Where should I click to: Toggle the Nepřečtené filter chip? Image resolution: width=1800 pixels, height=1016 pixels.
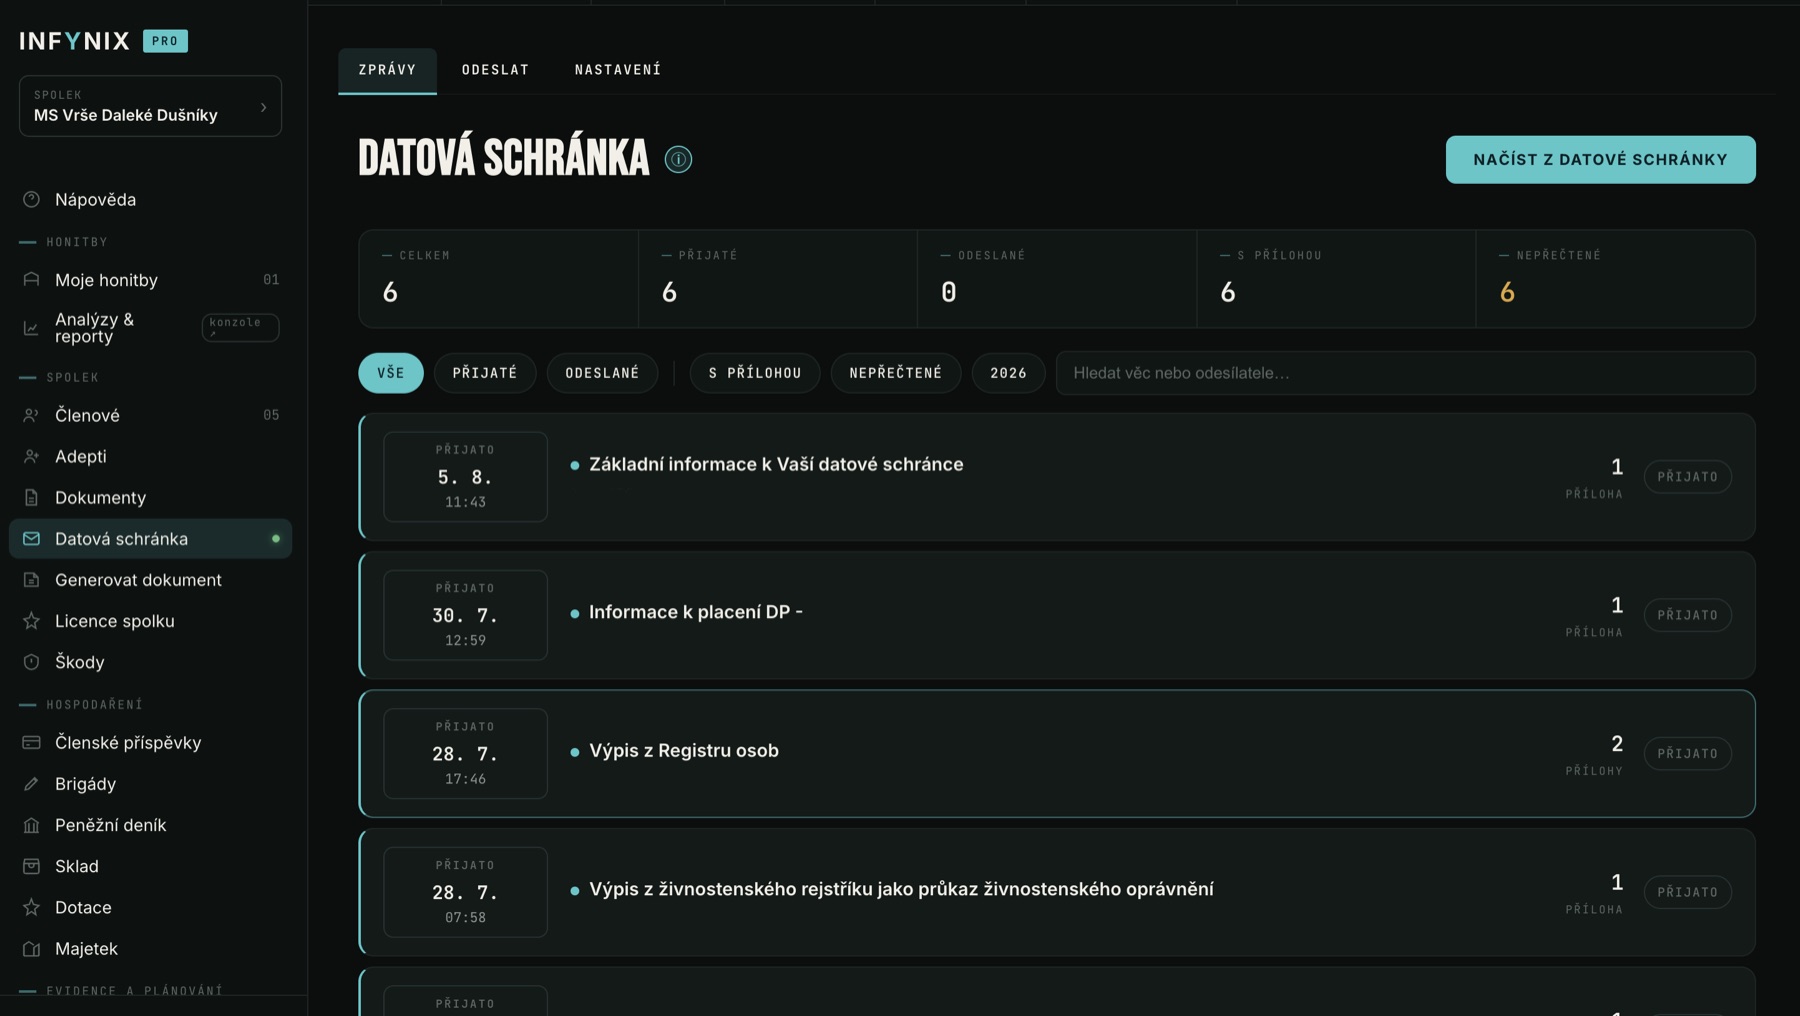(896, 373)
